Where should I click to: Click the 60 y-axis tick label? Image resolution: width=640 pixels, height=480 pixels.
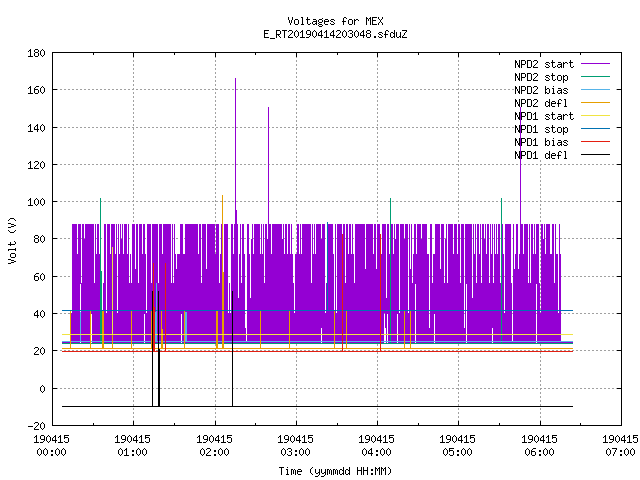coord(40,277)
